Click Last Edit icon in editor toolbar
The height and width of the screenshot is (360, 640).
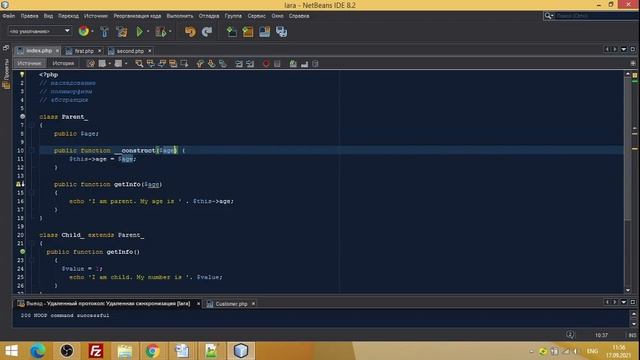click(91, 63)
